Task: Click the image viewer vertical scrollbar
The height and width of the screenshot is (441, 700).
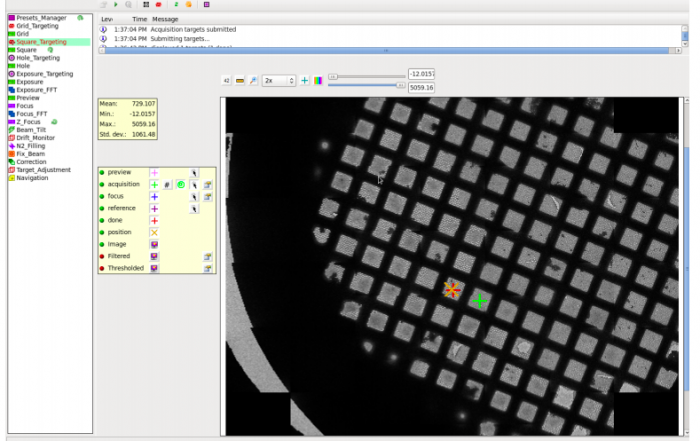Action: pyautogui.click(x=687, y=268)
